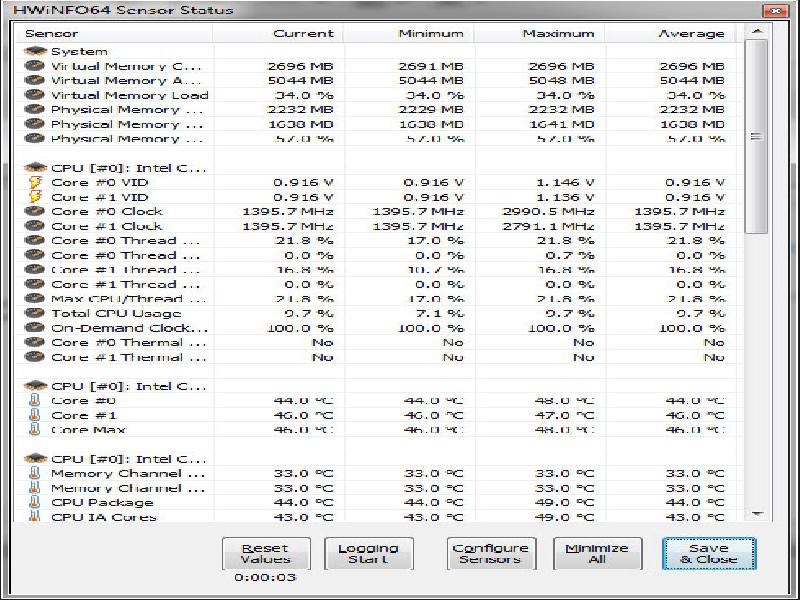Select the Core #0 Clock gauge icon
800x600 pixels.
(x=34, y=211)
